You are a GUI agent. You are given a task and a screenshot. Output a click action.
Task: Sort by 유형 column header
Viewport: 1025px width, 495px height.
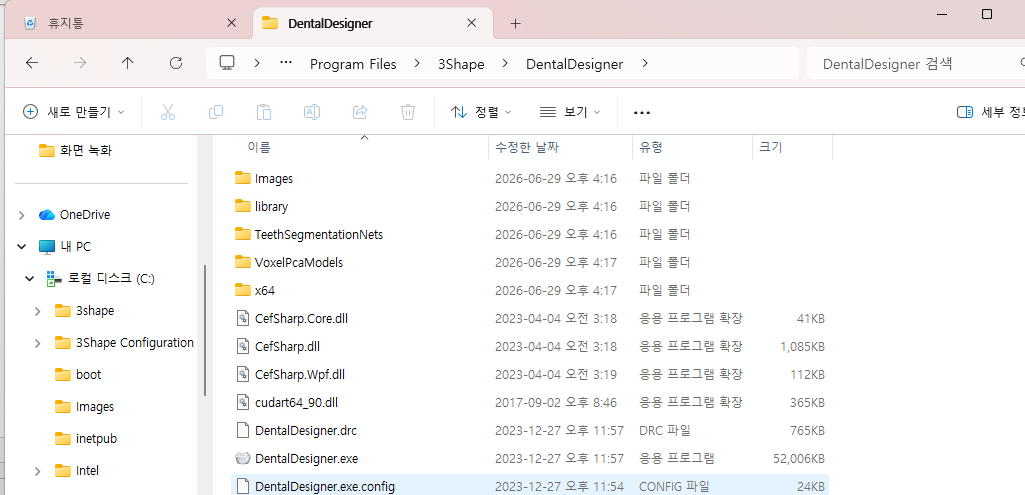click(x=692, y=148)
